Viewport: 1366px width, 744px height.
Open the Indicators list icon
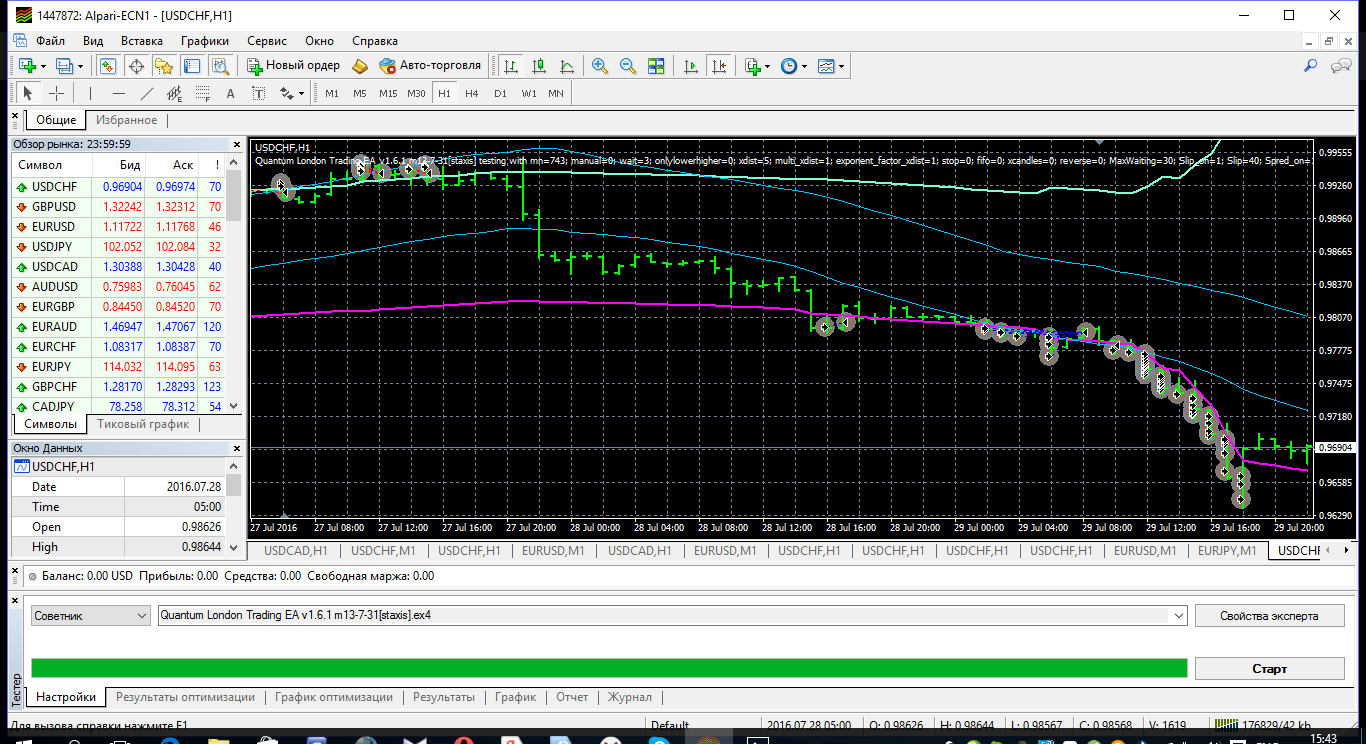(x=753, y=66)
